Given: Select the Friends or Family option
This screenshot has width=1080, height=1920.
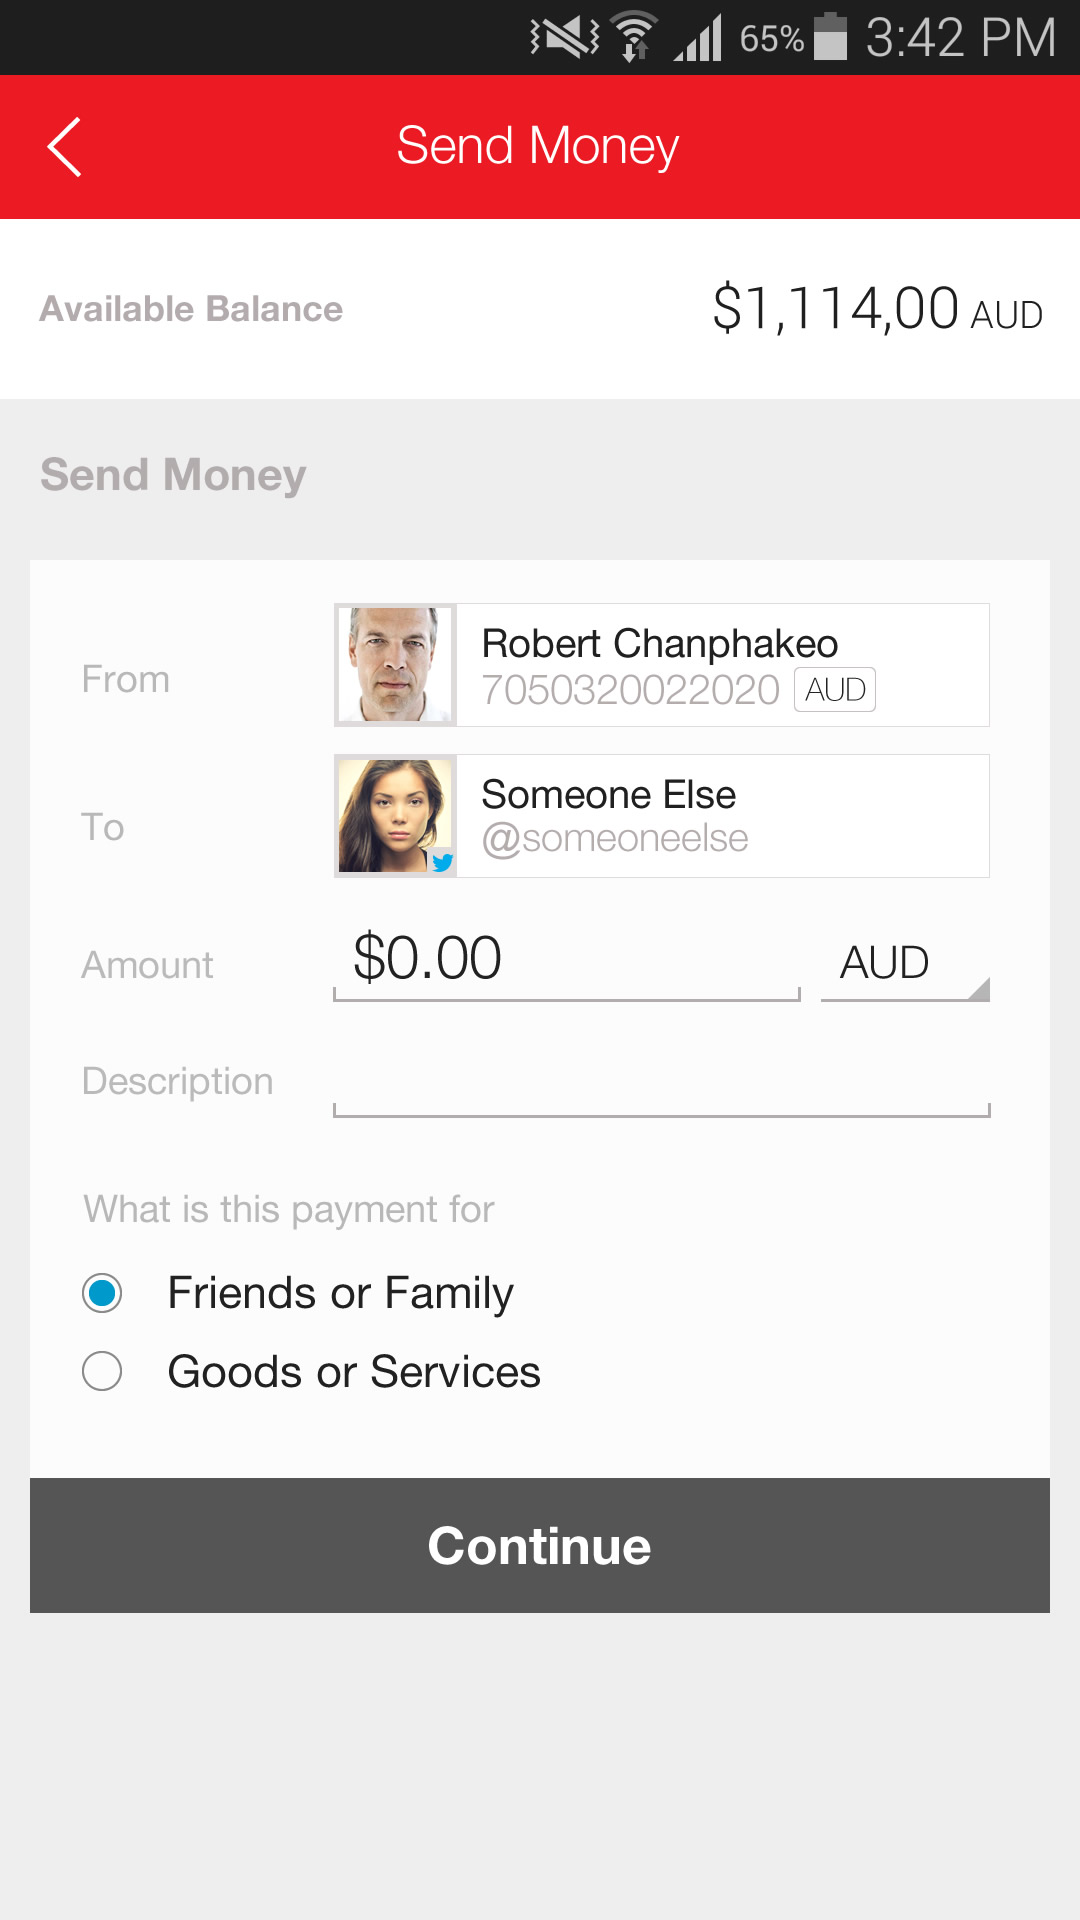Looking at the screenshot, I should pyautogui.click(x=102, y=1293).
